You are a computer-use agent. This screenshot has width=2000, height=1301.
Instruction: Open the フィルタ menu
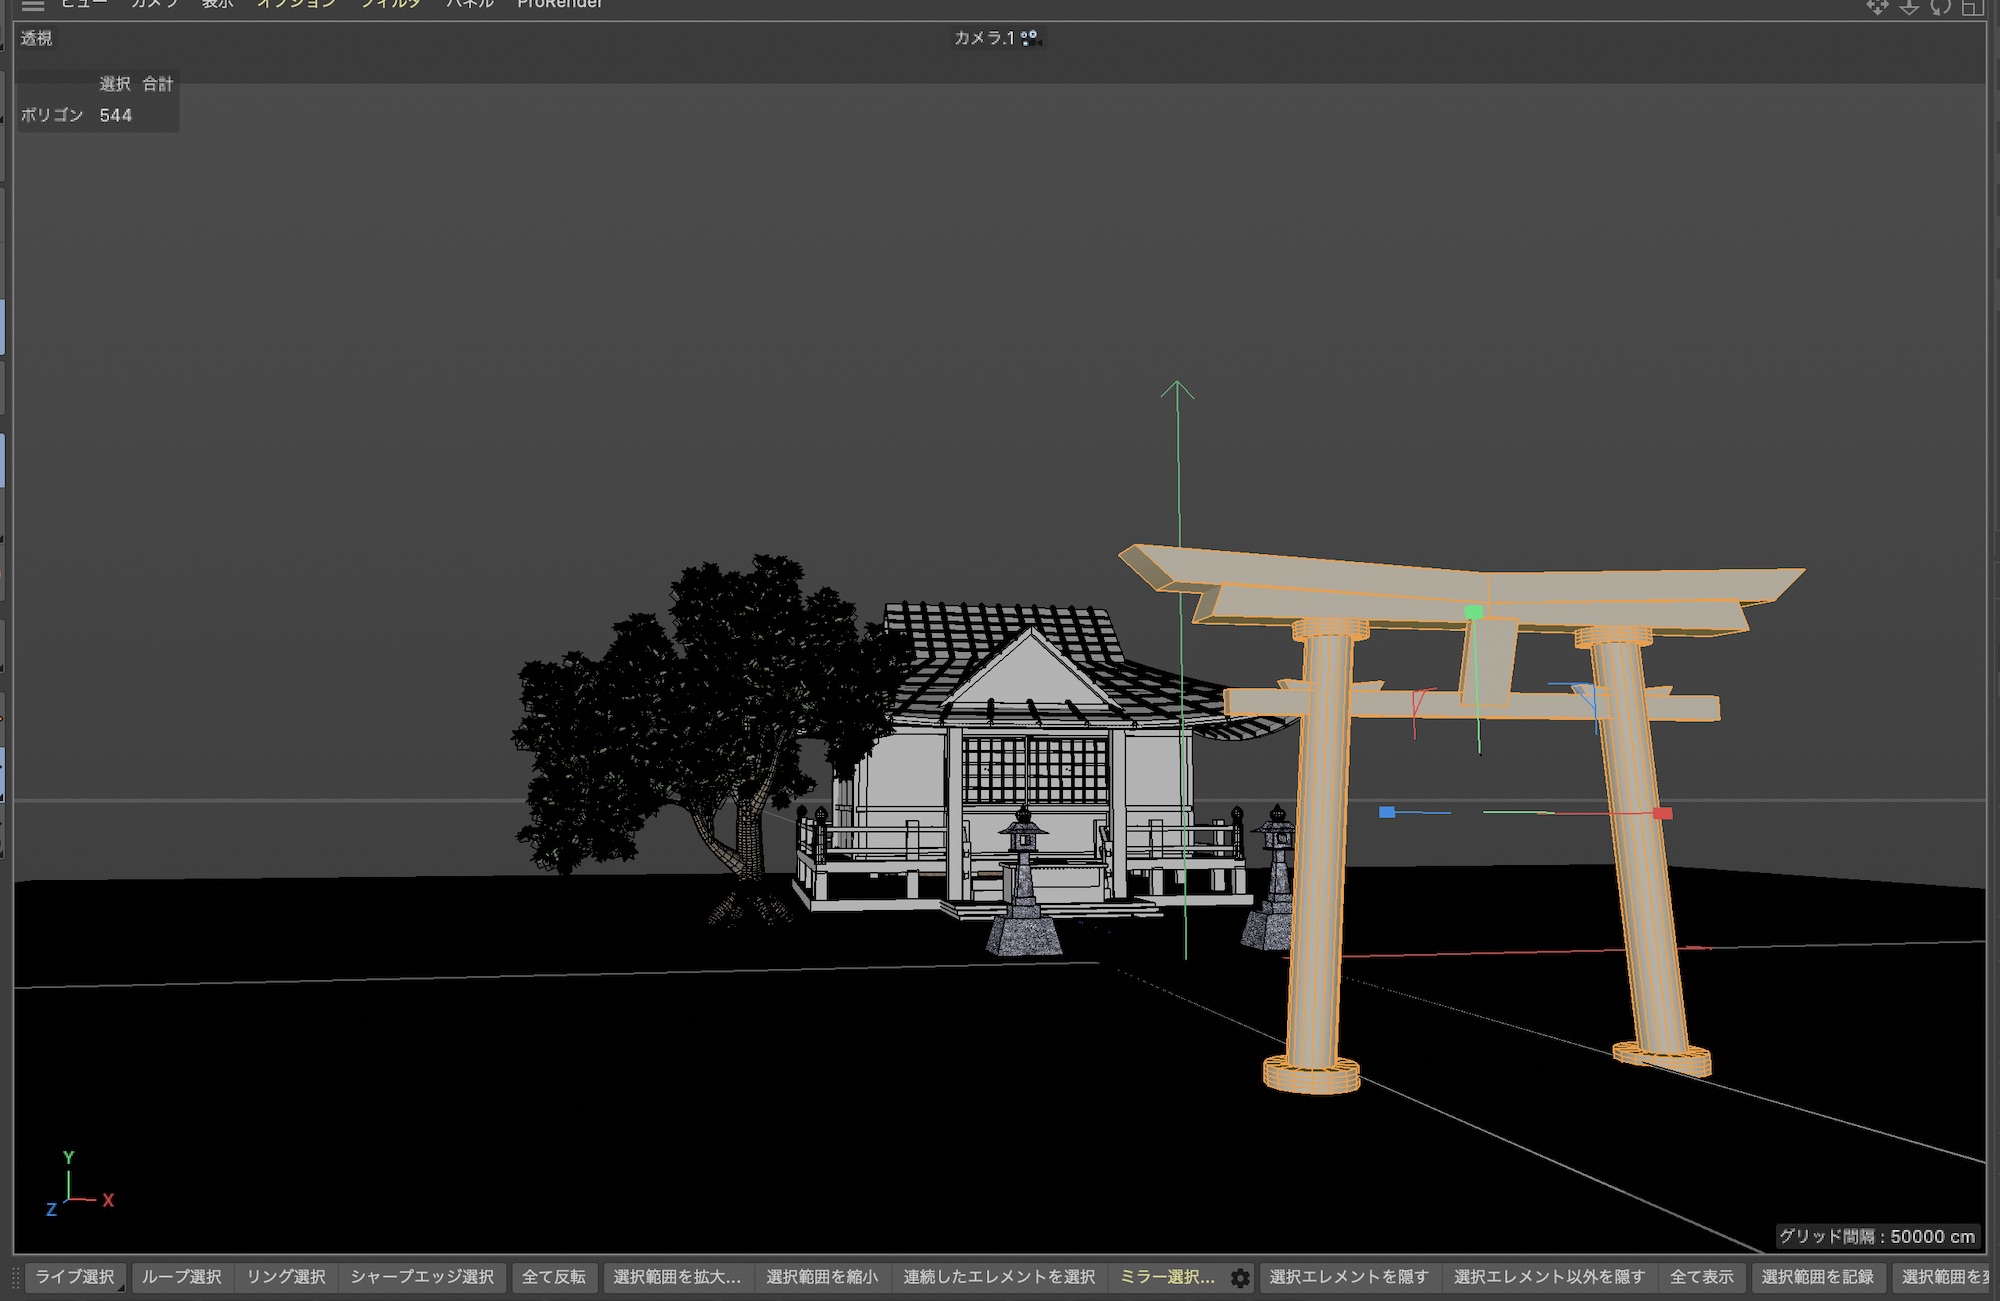pyautogui.click(x=391, y=4)
